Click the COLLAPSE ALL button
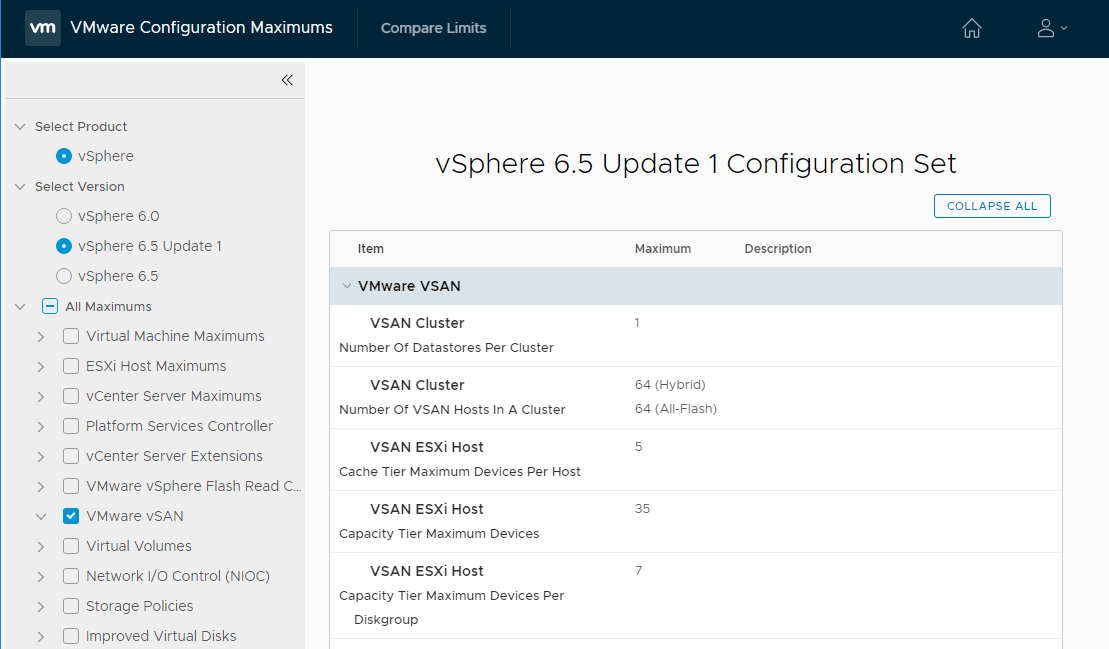The height and width of the screenshot is (649, 1109). [992, 206]
